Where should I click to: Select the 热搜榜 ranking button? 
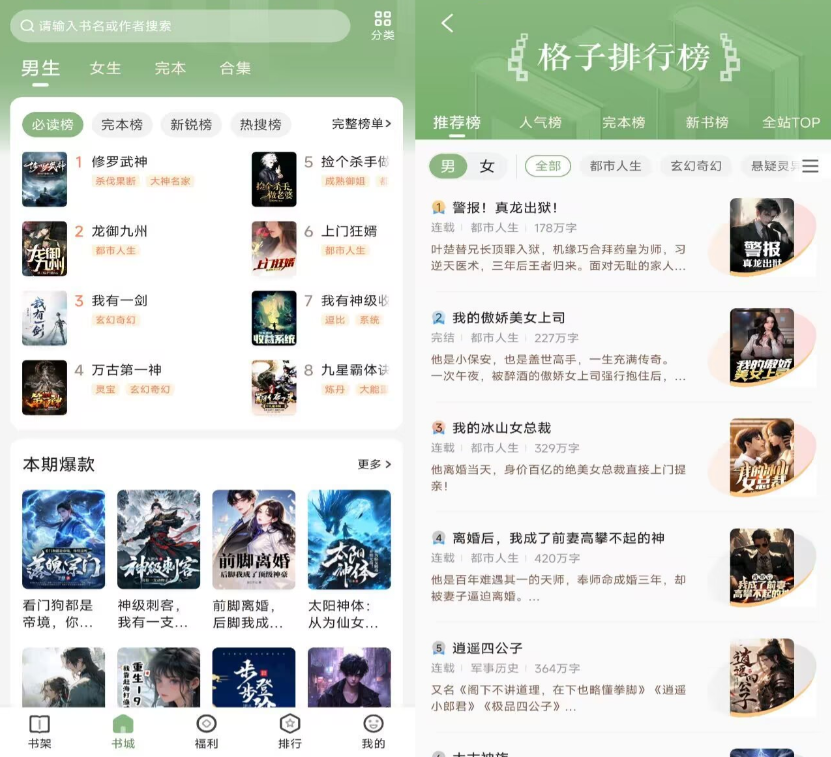click(260, 124)
